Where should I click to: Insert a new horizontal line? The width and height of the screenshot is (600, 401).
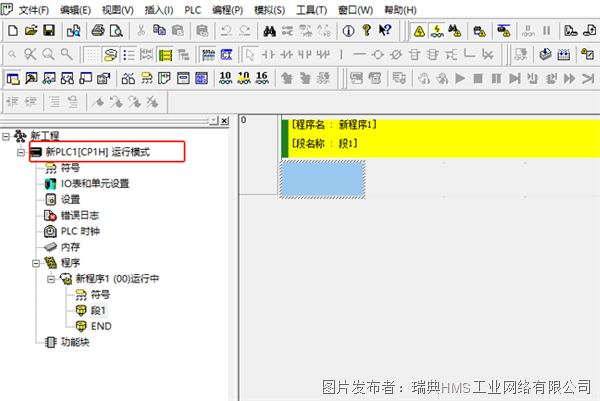[359, 55]
